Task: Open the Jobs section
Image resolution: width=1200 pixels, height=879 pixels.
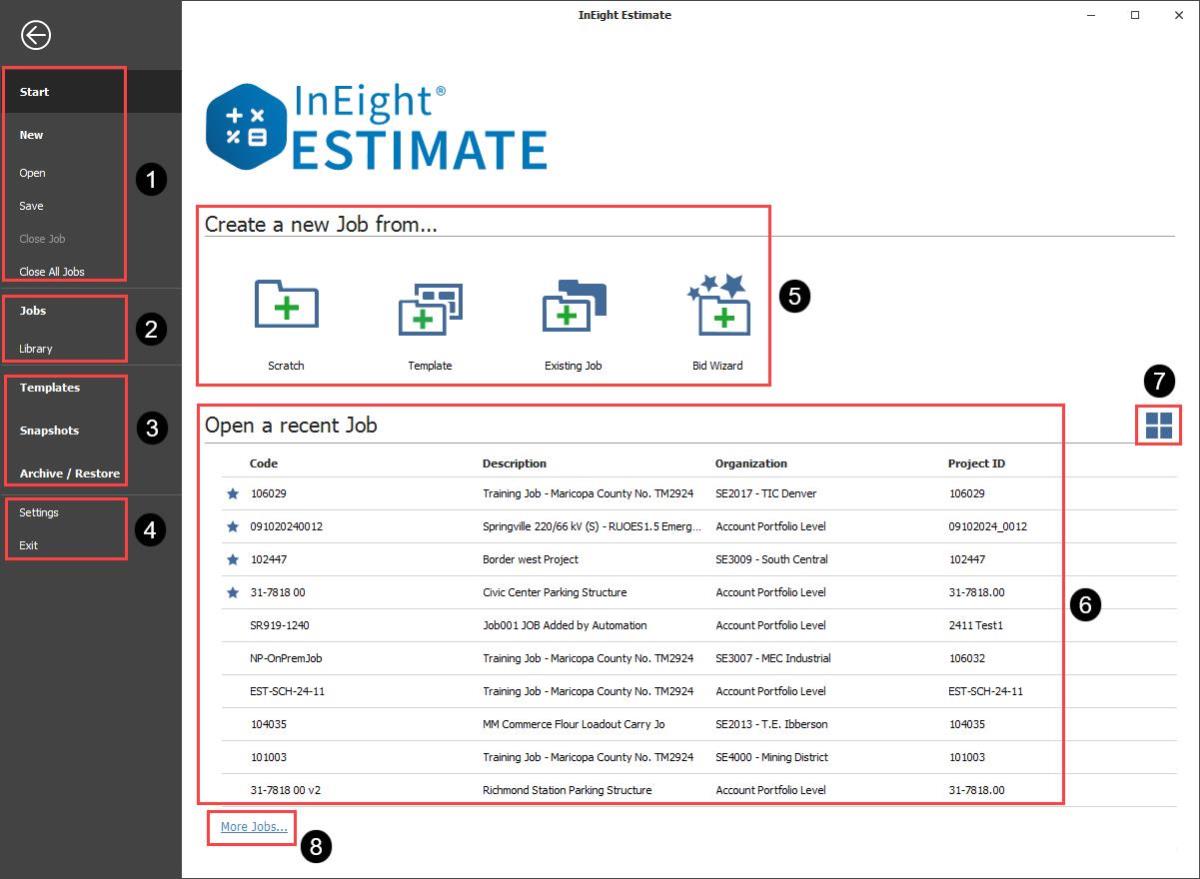Action: [33, 311]
